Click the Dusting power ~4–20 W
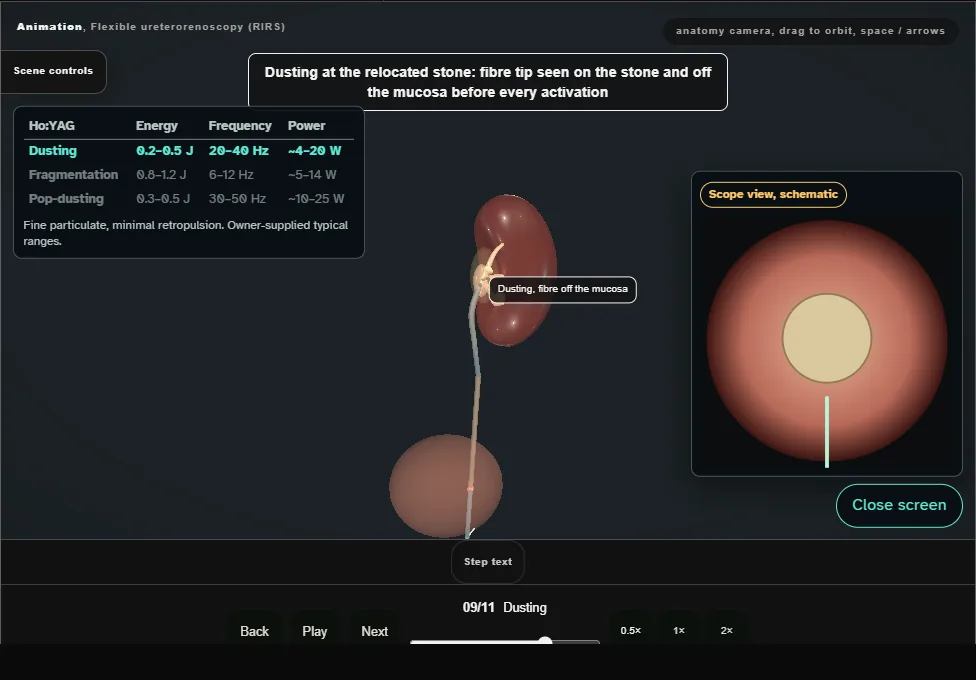The image size is (976, 680). pos(314,151)
